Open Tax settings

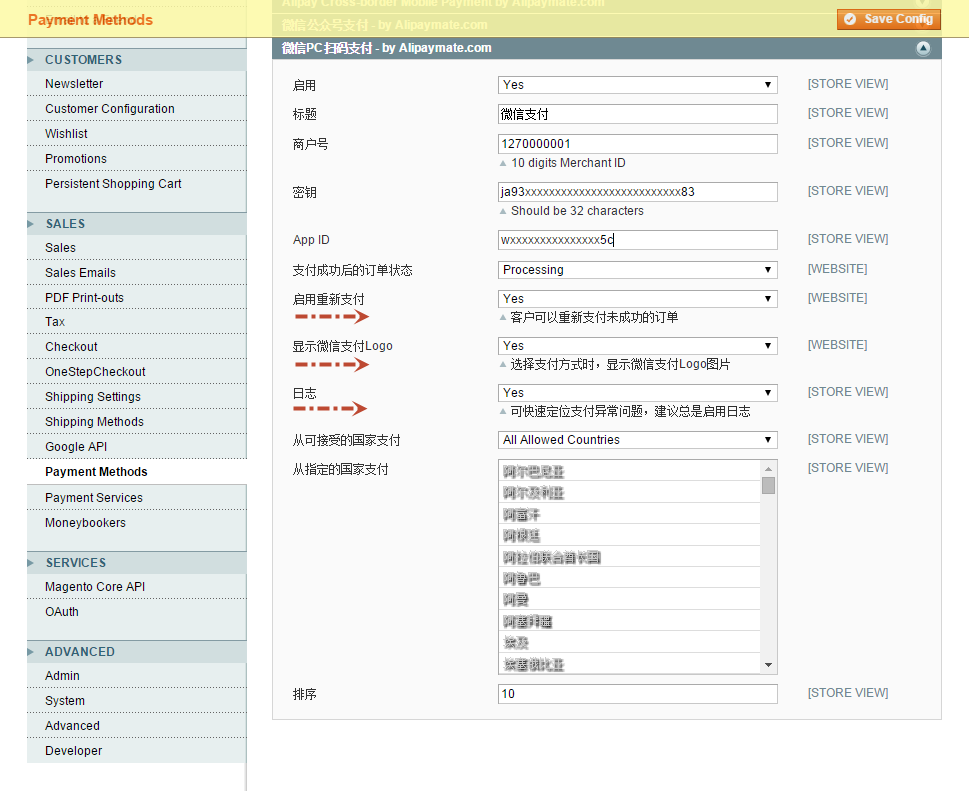55,321
